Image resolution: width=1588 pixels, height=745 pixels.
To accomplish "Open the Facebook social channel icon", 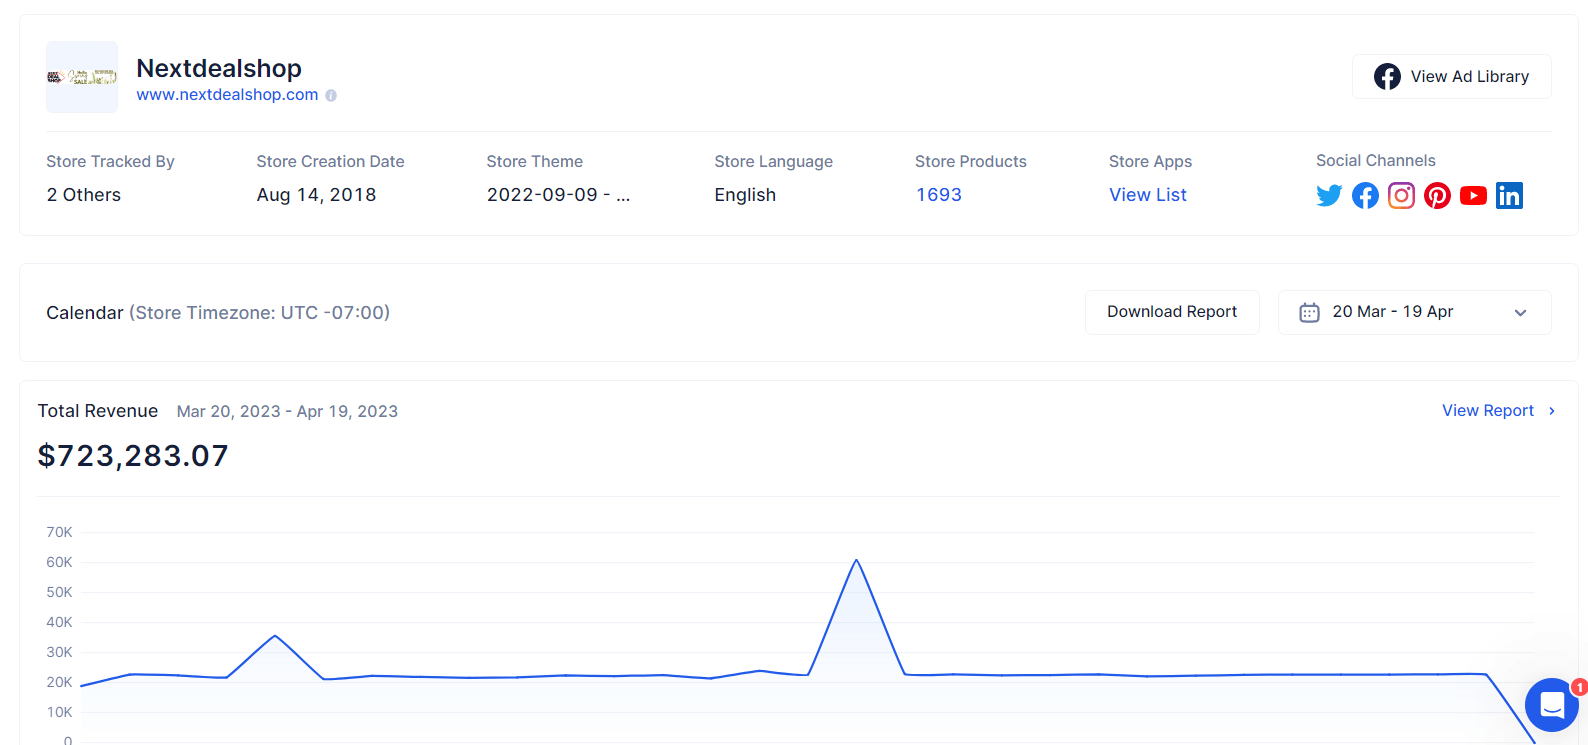I will (x=1365, y=196).
